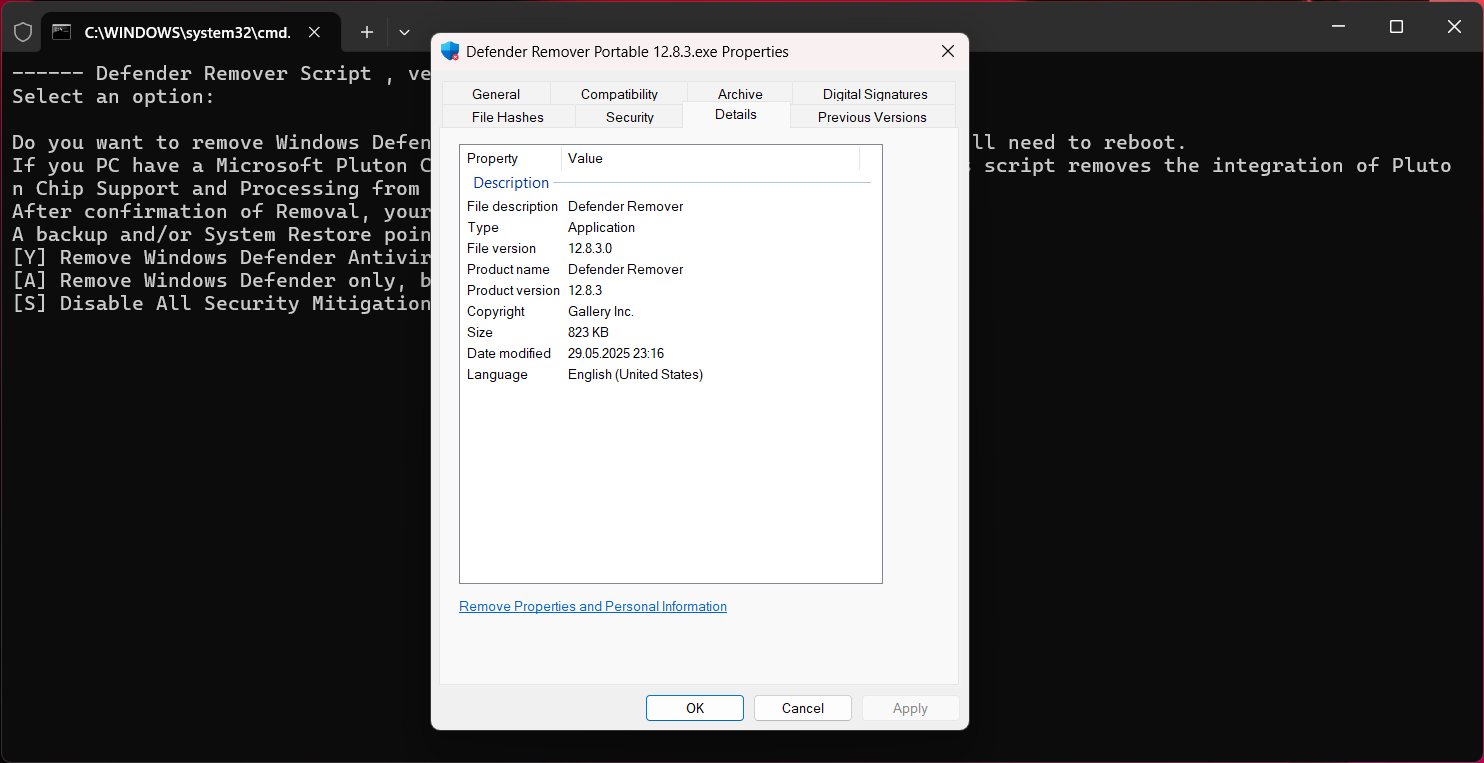Click the cmd.exe tab icon in terminal
Screen dimensions: 1484x763
(62, 32)
